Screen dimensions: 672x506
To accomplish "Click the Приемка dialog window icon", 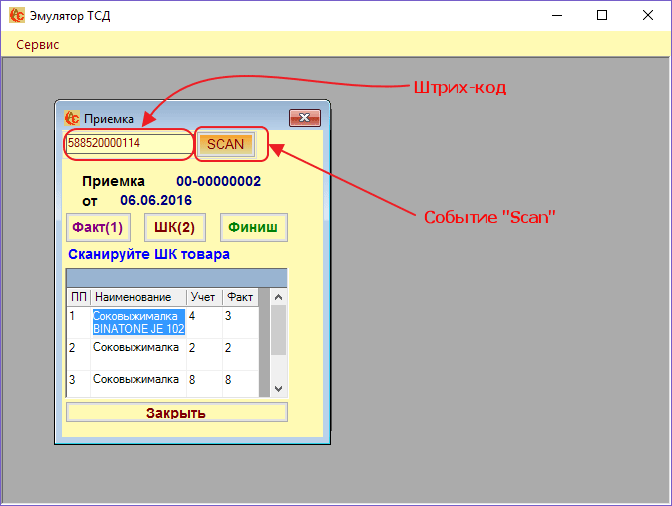I will click(x=72, y=117).
